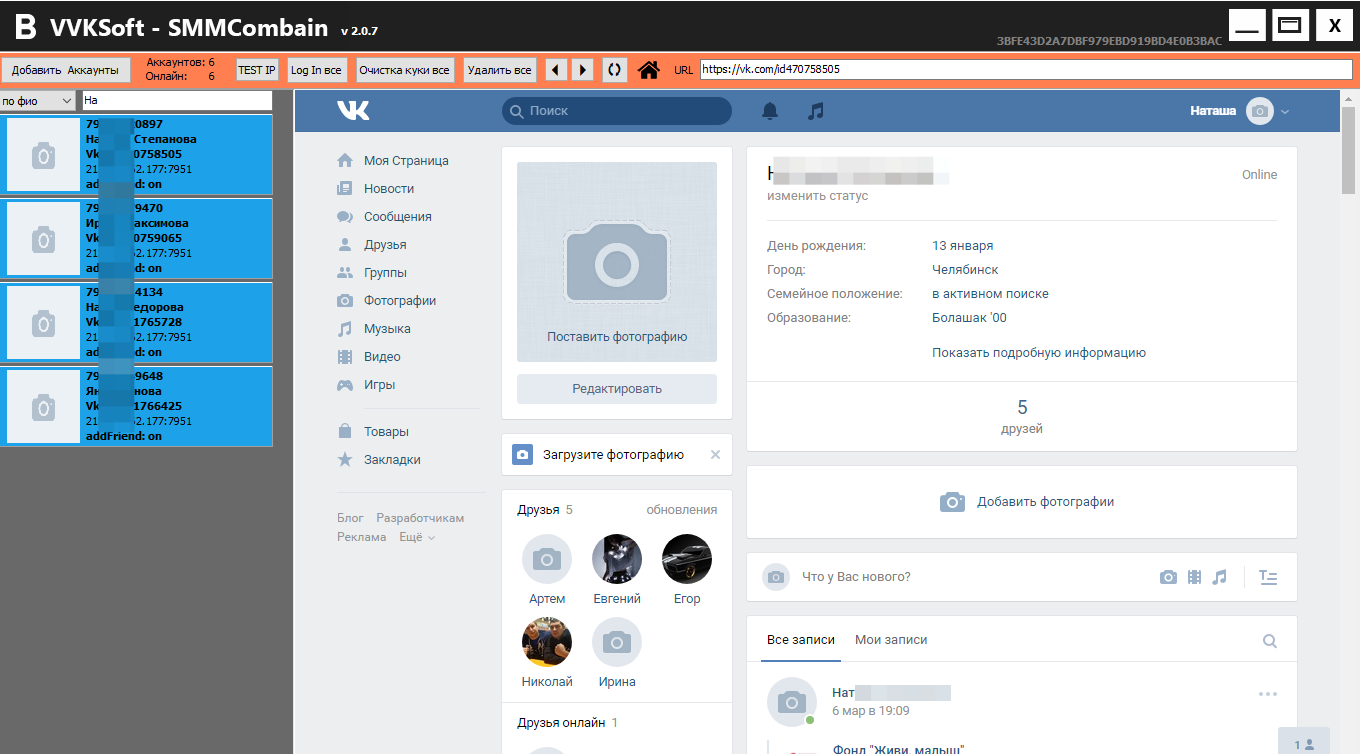Dismiss the Загрузите фотографию prompt
1360x754 pixels.
[x=715, y=455]
